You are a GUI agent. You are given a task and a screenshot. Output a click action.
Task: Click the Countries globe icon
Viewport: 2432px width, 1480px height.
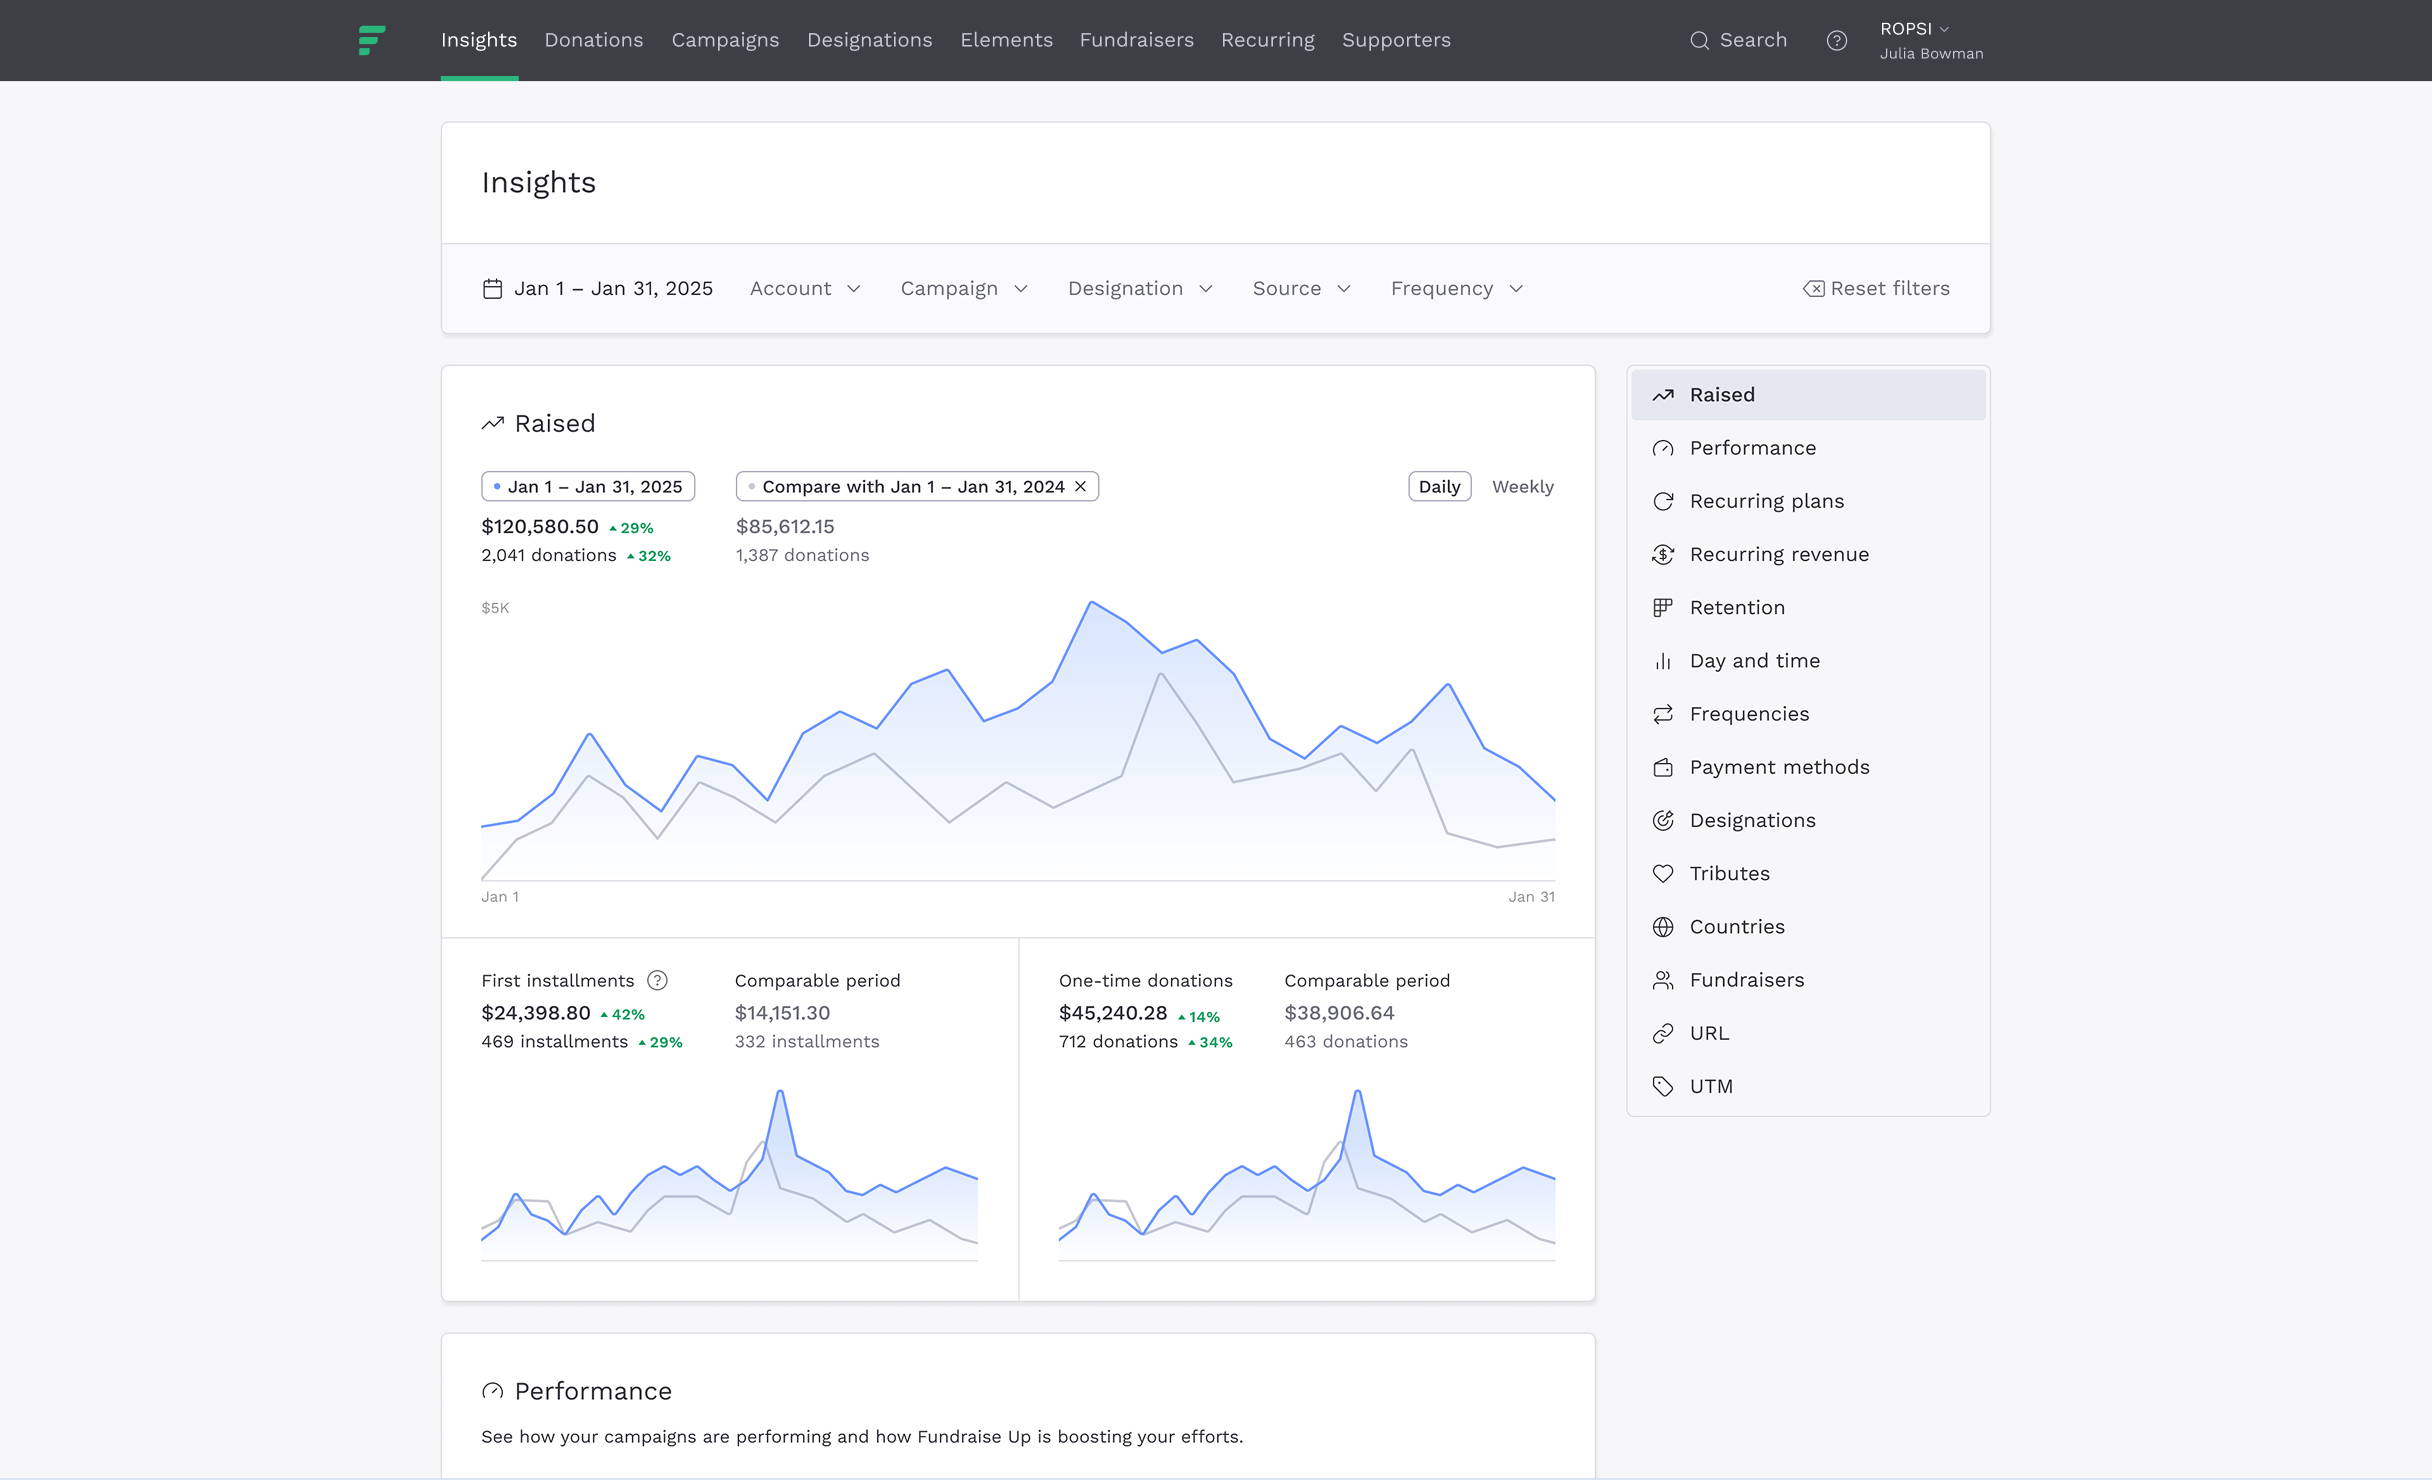point(1663,927)
